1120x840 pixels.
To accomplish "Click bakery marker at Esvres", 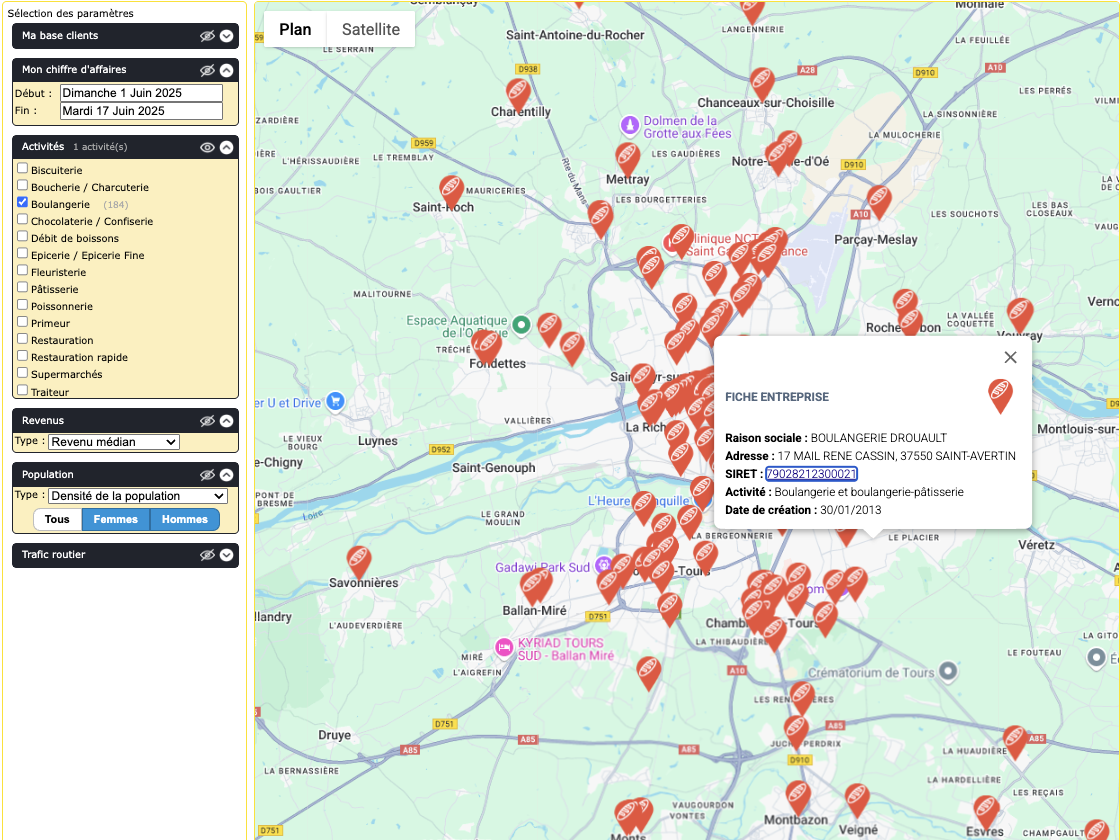I will point(986,812).
